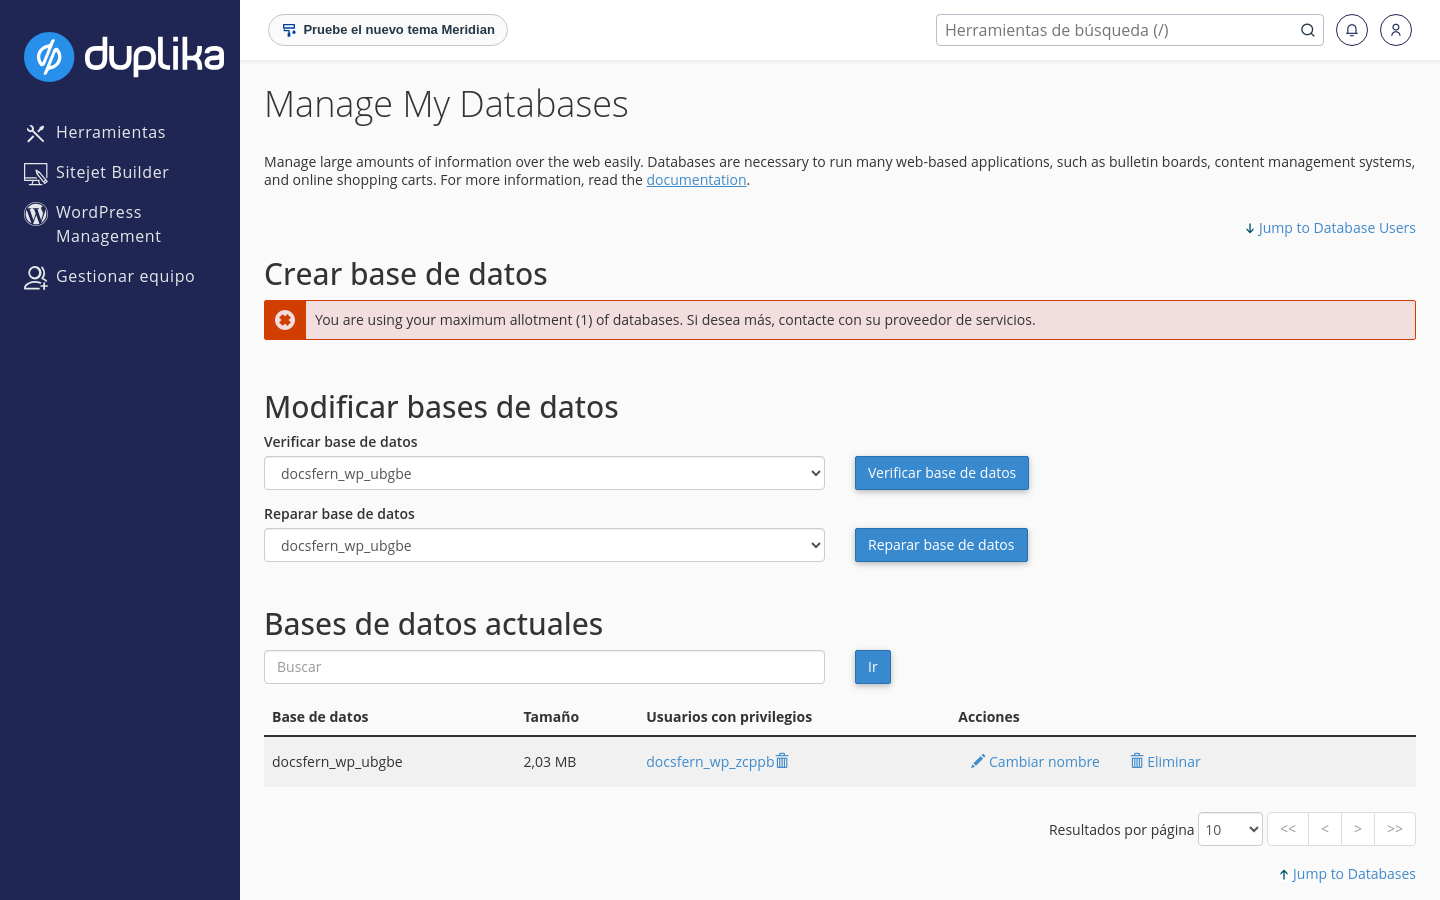Viewport: 1440px width, 900px height.
Task: Jump to Databases link
Action: point(1347,874)
